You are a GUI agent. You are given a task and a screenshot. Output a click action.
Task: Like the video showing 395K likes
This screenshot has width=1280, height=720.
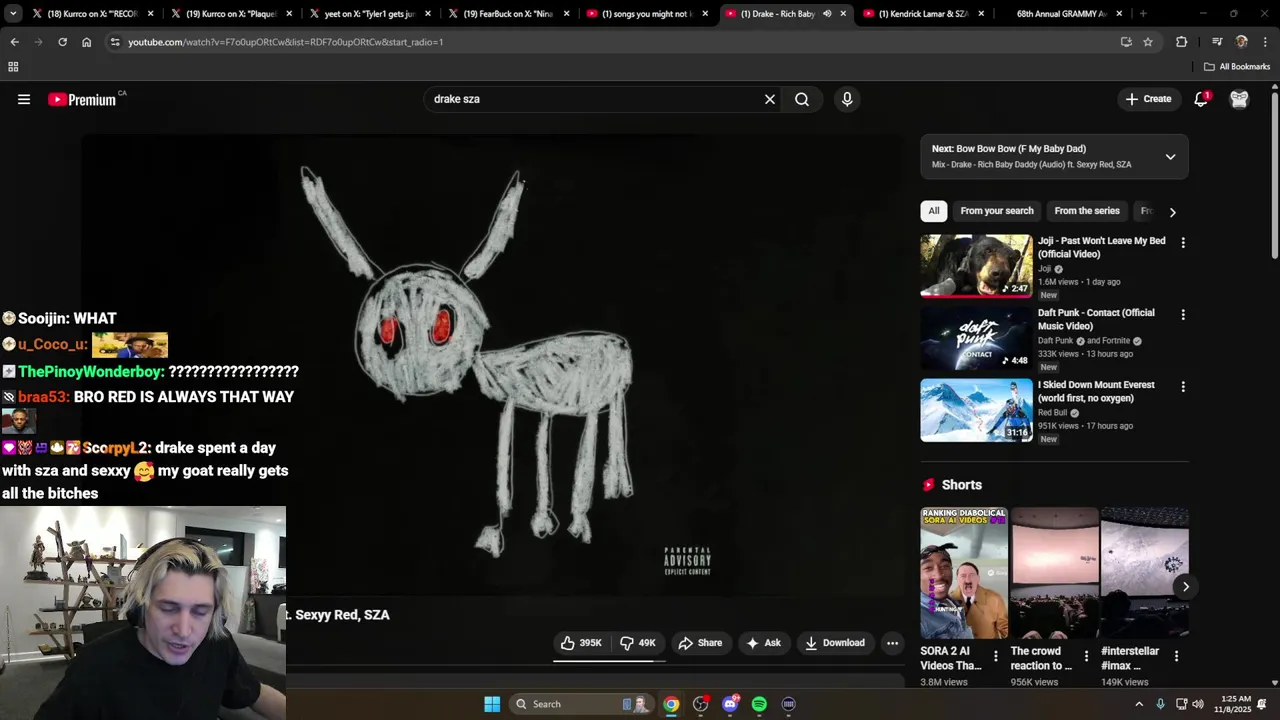(581, 643)
